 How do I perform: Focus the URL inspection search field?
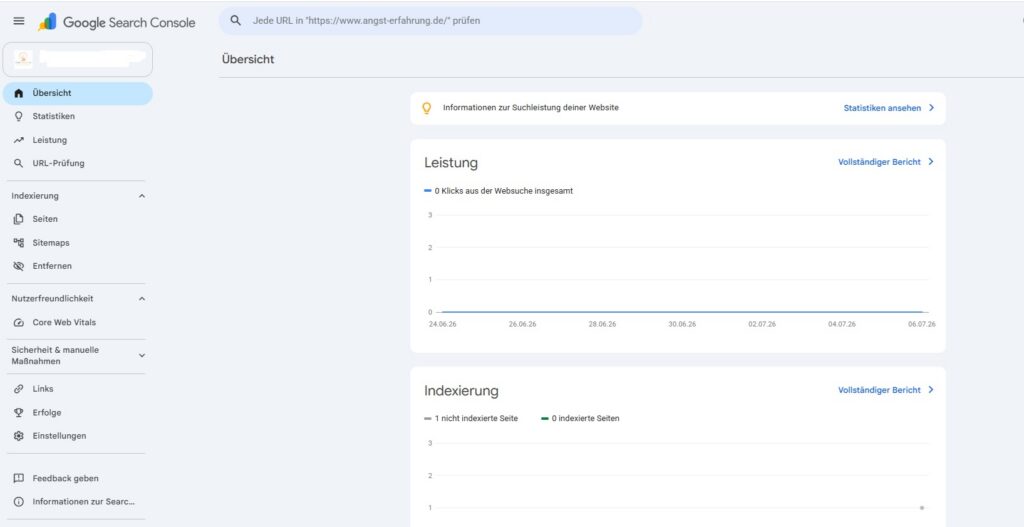(430, 21)
